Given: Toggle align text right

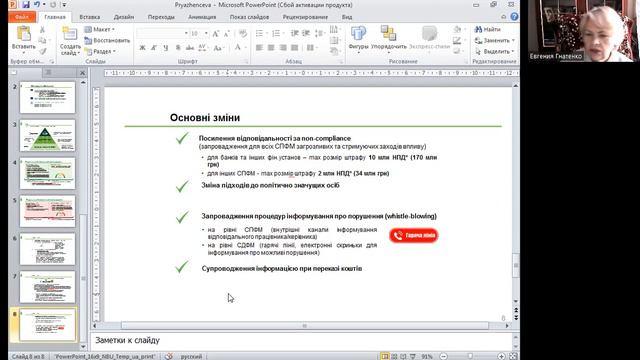Looking at the screenshot, I should point(282,48).
